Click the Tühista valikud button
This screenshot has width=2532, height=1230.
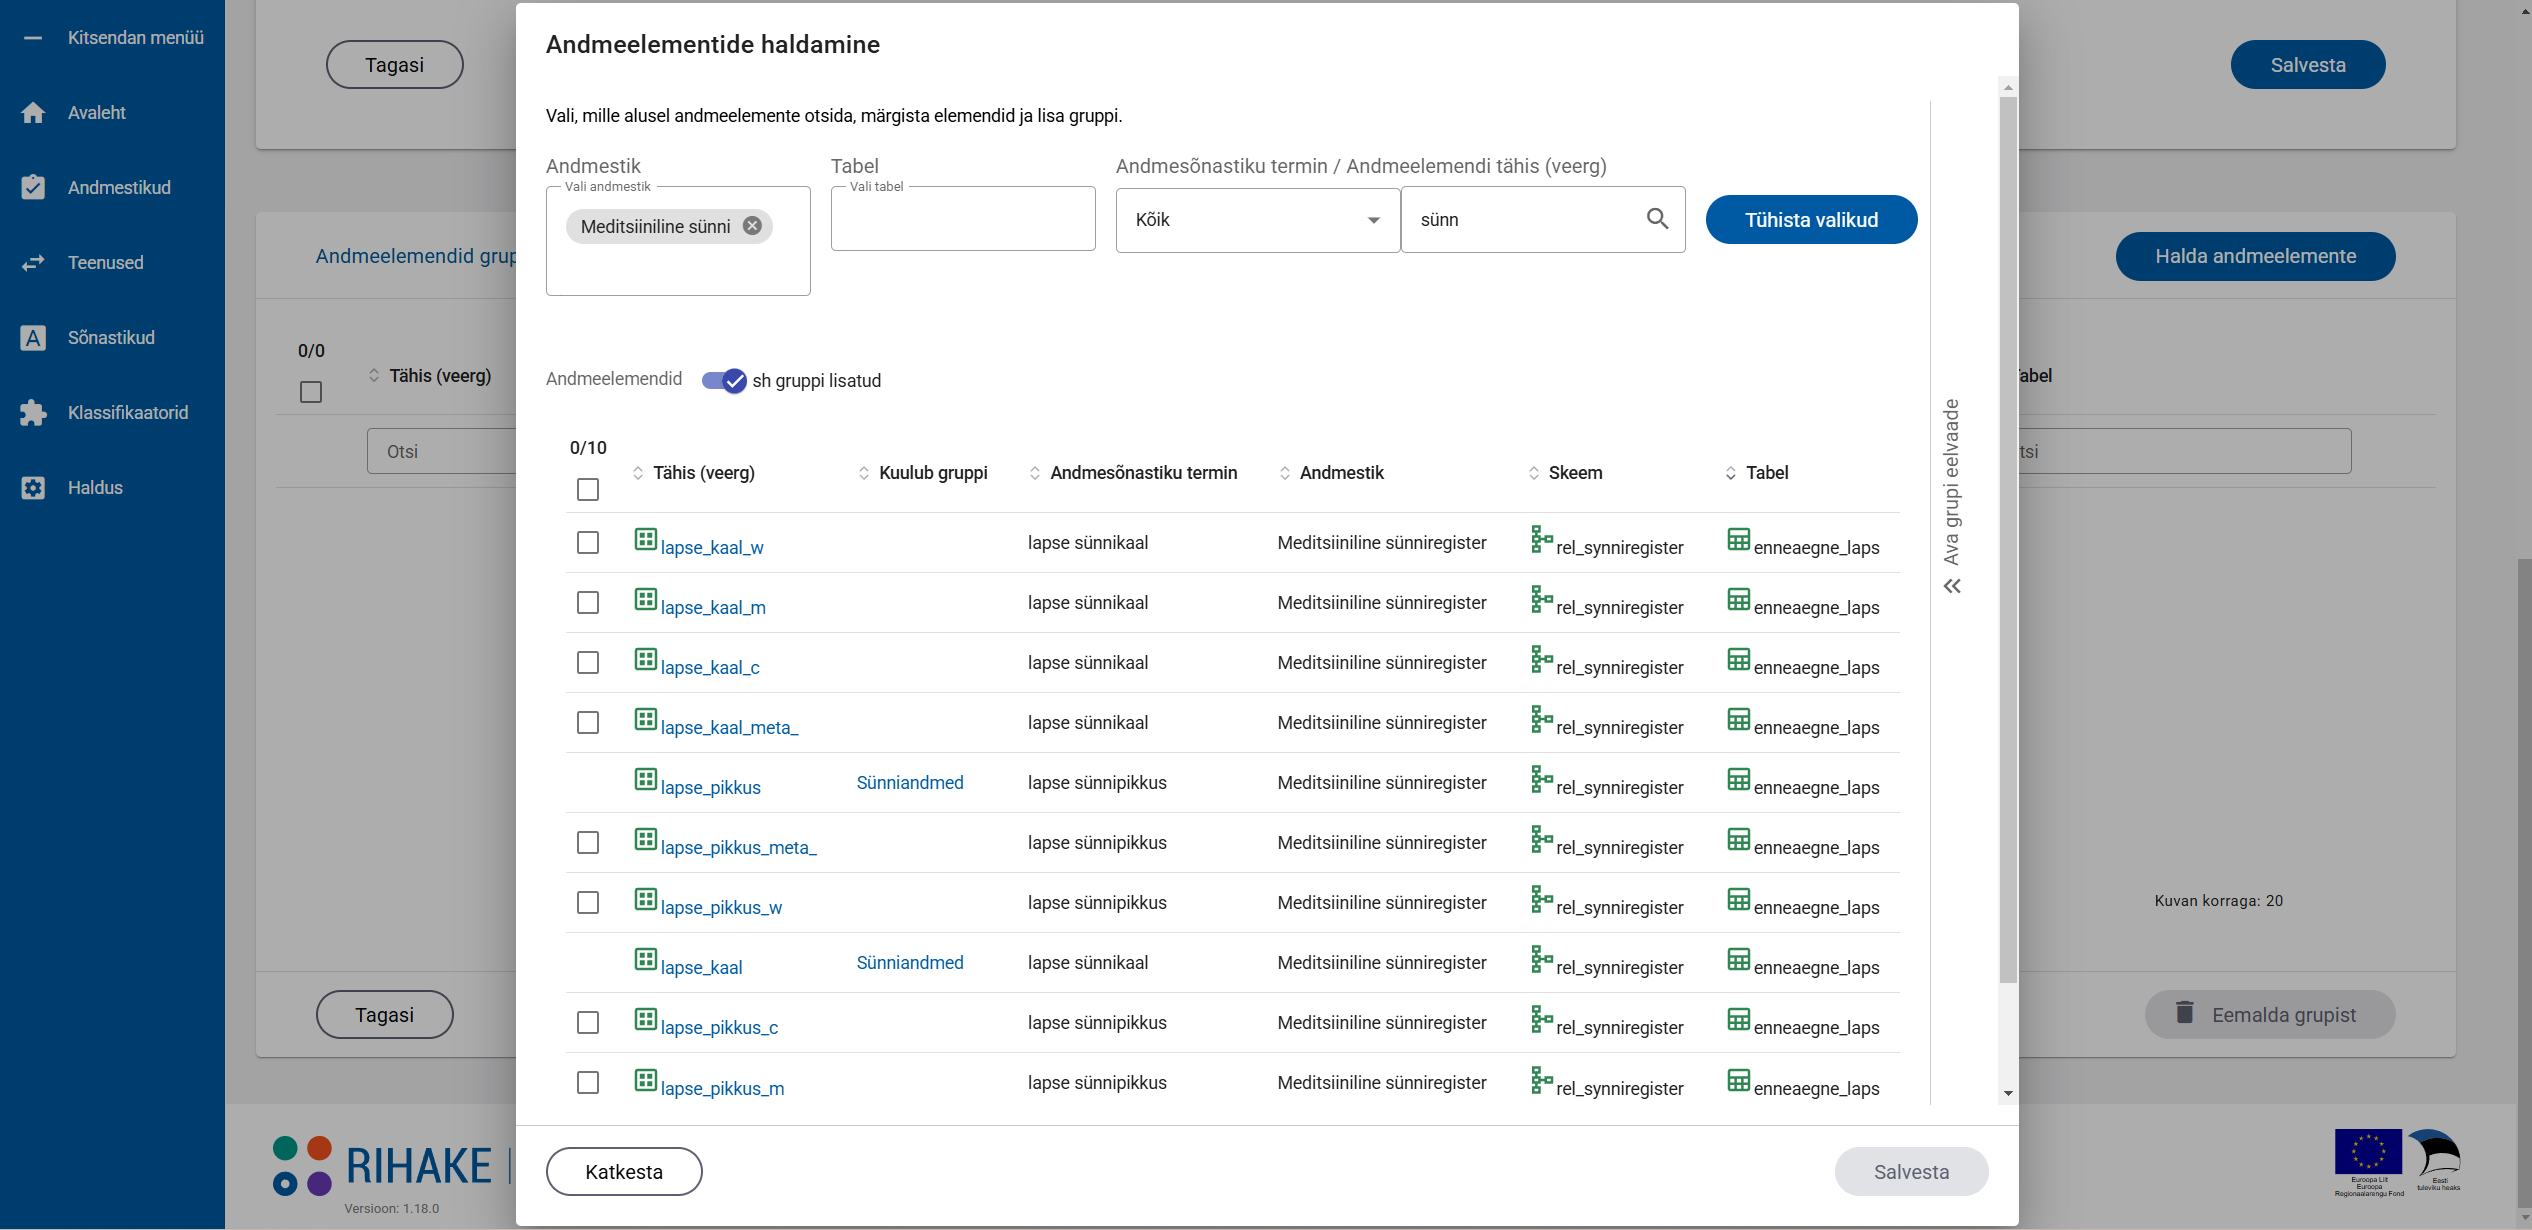(x=1811, y=220)
